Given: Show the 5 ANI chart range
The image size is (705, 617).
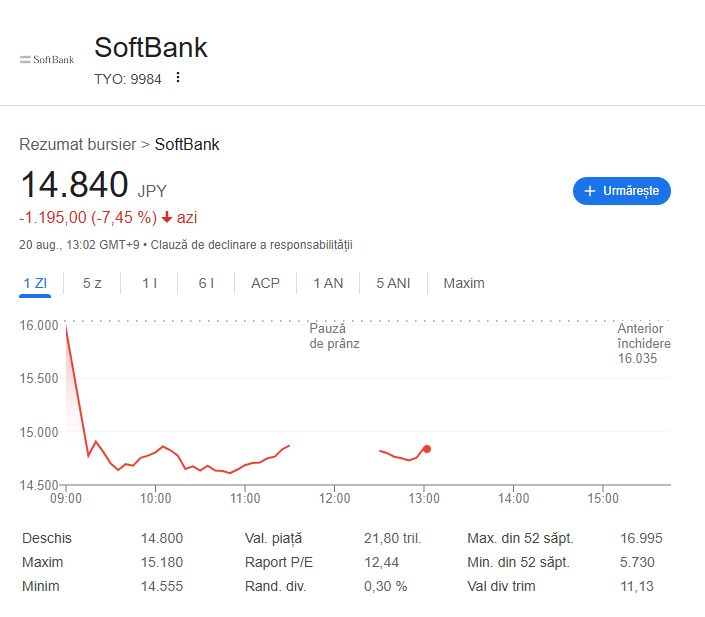Looking at the screenshot, I should pyautogui.click(x=393, y=283).
